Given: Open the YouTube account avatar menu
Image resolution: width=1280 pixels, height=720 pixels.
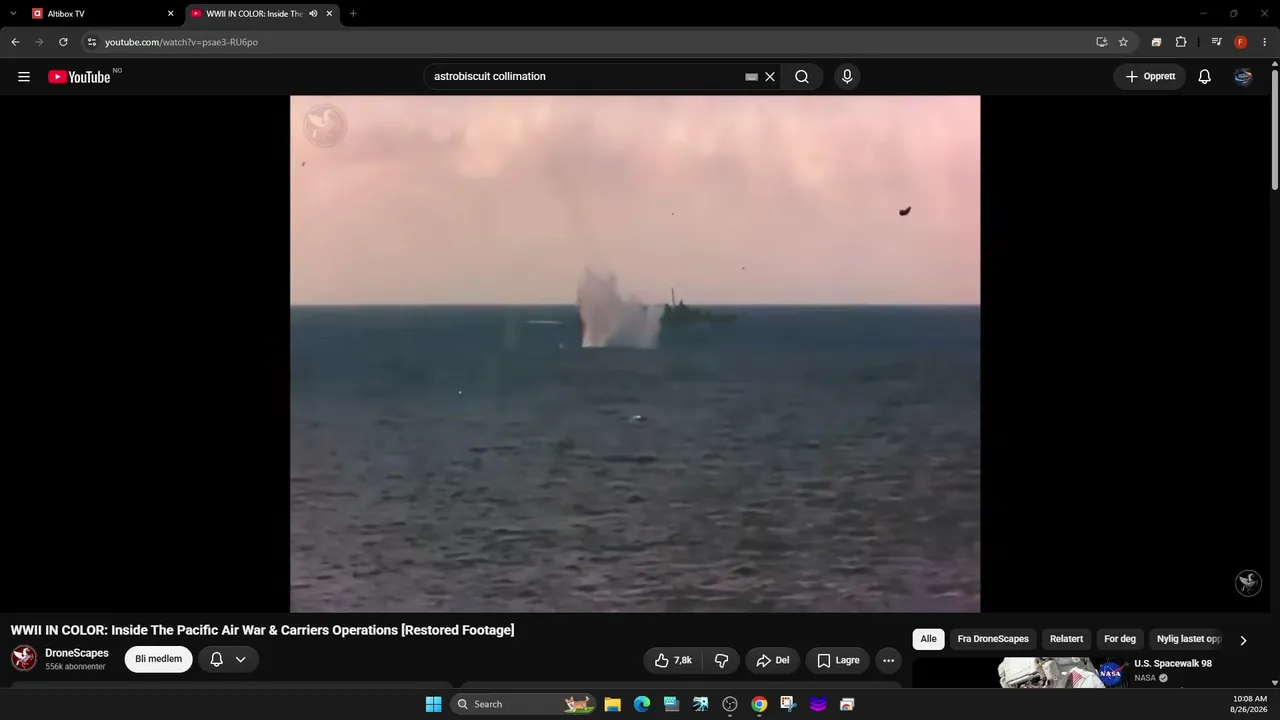Looking at the screenshot, I should (1243, 77).
